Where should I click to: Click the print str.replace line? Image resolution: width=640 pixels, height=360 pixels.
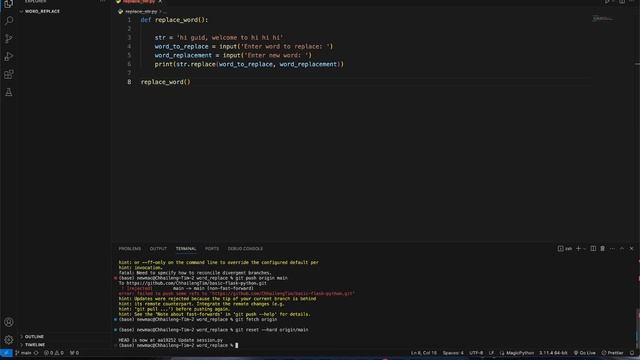click(249, 64)
